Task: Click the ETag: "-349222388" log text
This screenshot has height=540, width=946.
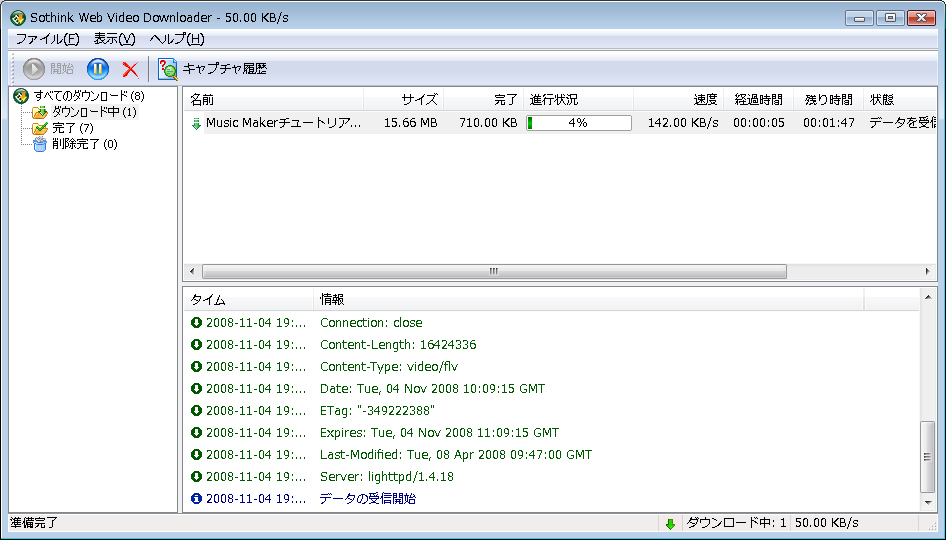Action: pyautogui.click(x=377, y=411)
